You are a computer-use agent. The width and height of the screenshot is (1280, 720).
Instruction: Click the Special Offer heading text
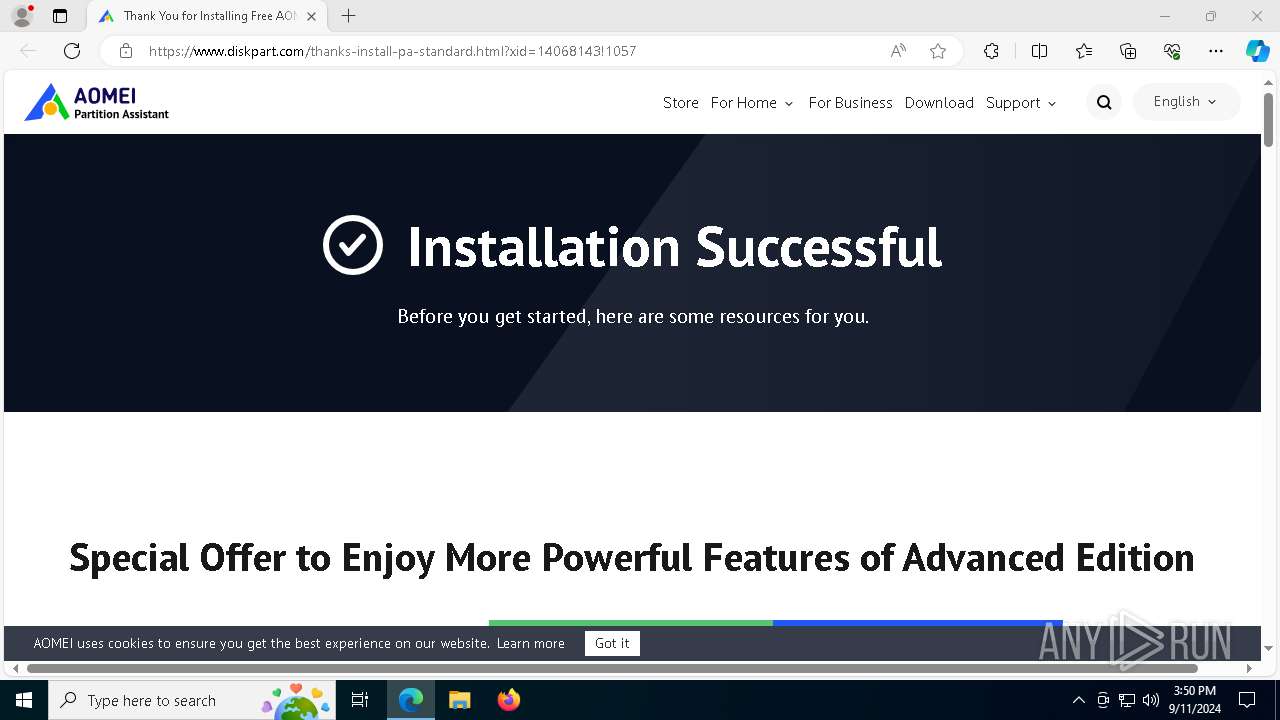(x=632, y=557)
